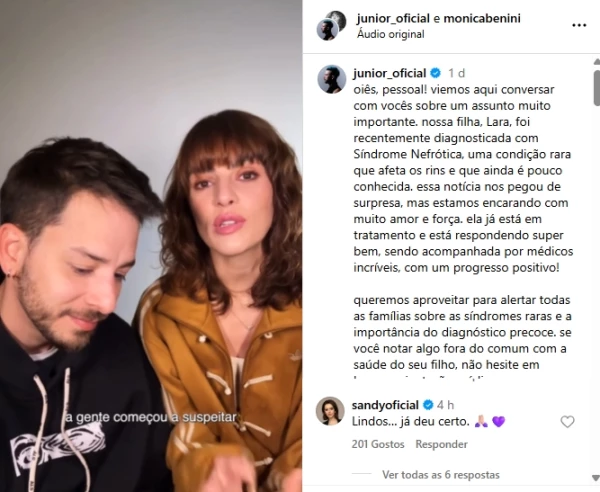This screenshot has height=492, width=600.
Task: Click the video to pause playback
Action: (x=151, y=246)
